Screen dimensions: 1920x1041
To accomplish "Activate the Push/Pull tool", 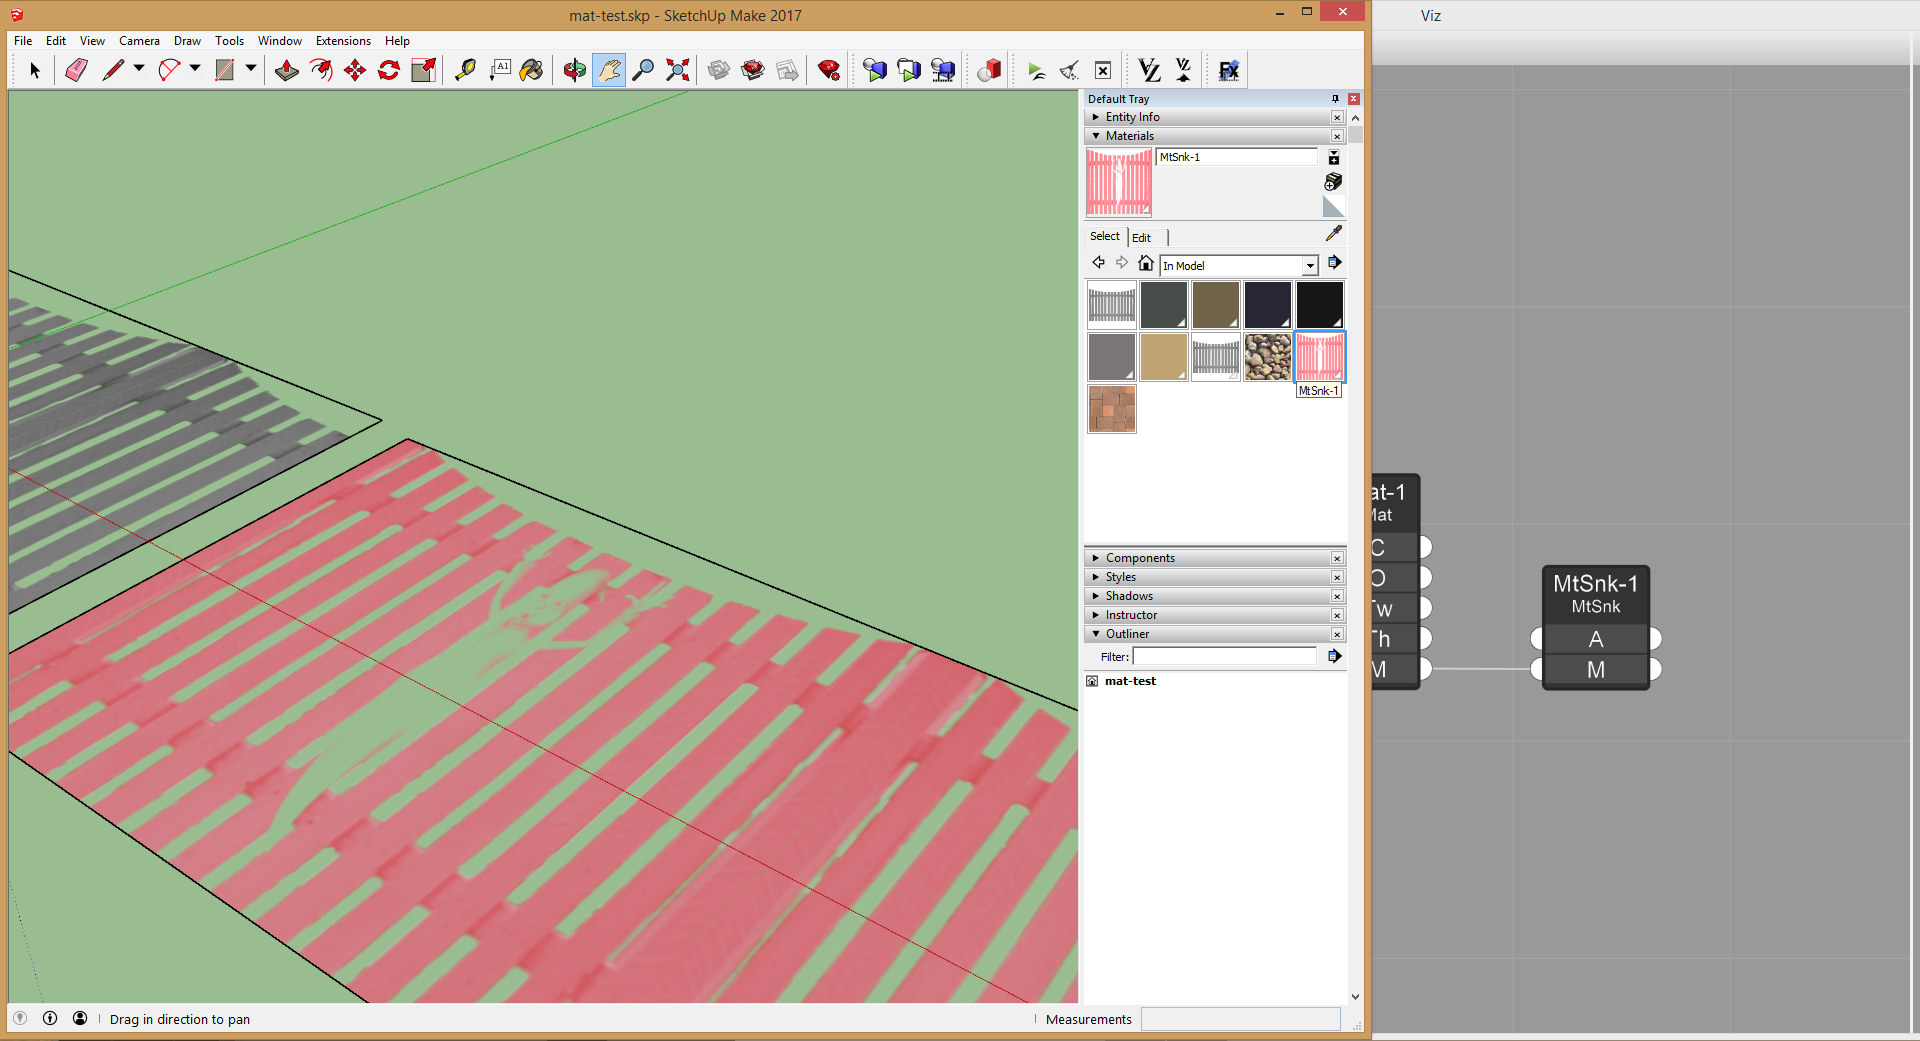I will (x=287, y=70).
